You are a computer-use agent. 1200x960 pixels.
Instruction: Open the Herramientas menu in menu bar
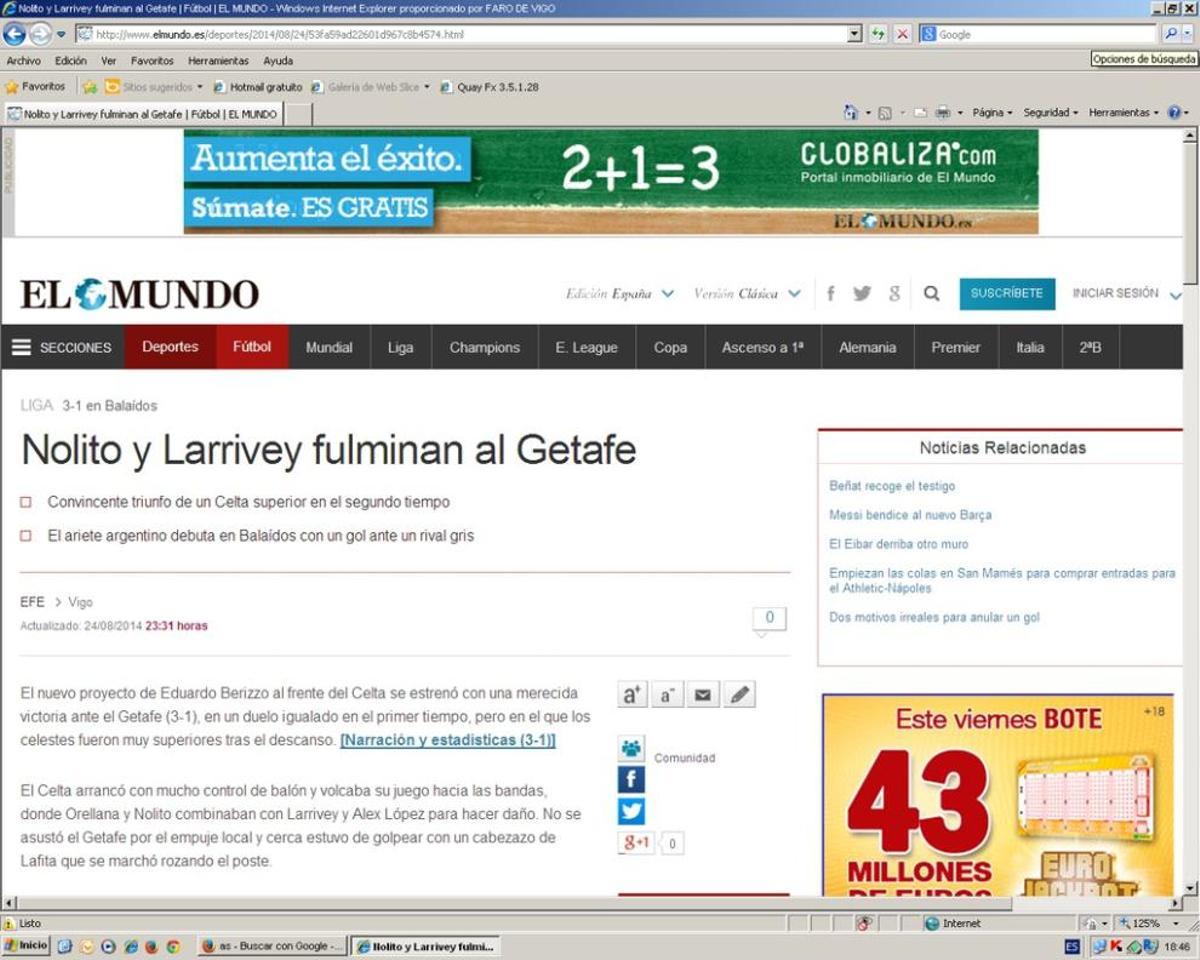point(218,61)
